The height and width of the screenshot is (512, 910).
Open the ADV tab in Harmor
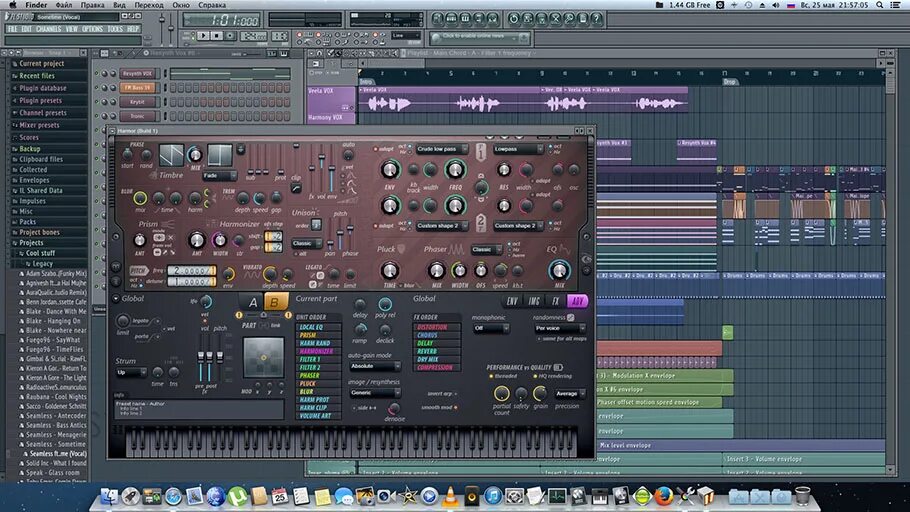tap(577, 301)
